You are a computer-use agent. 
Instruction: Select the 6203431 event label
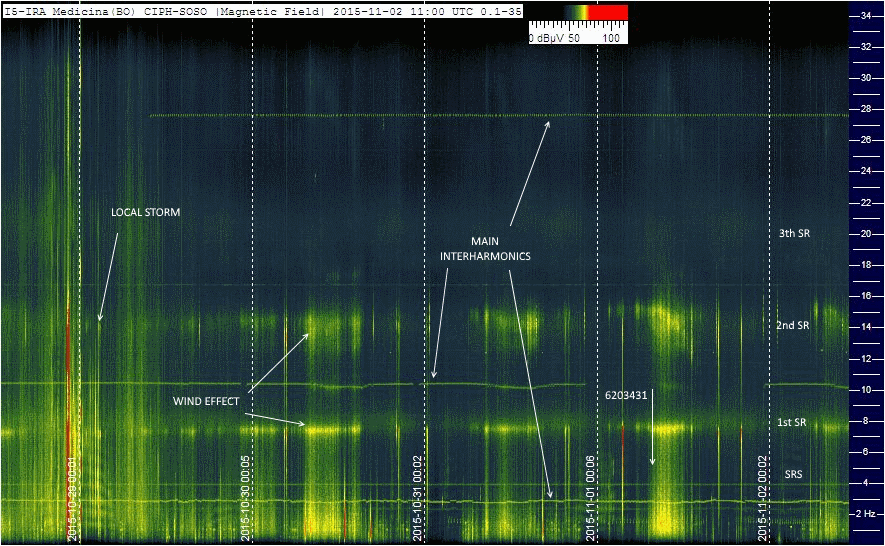[627, 395]
